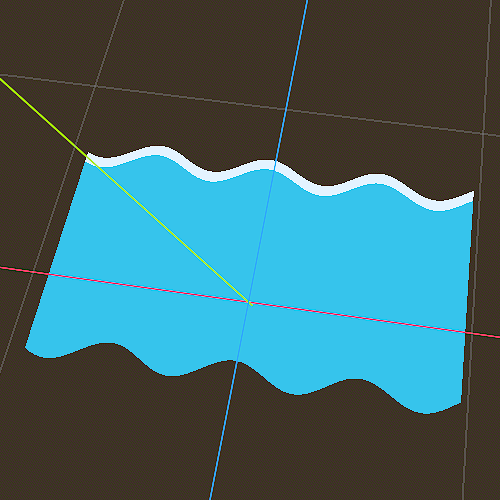The image size is (500, 500).
Task: Select the mesh's upper-right corner vertex
Action: click(x=474, y=192)
